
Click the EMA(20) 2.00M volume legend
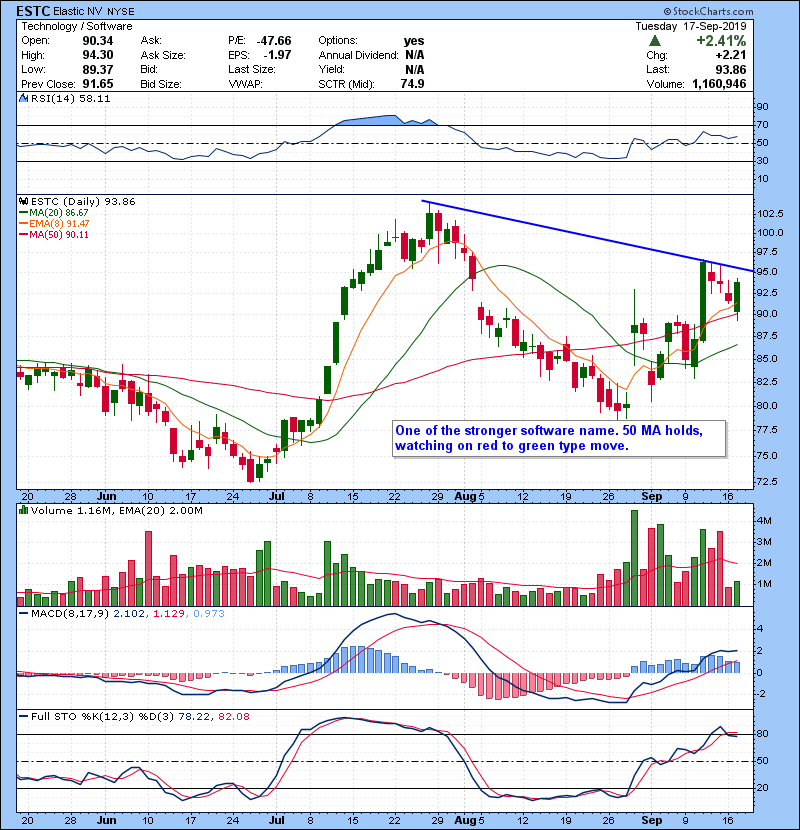click(x=161, y=511)
